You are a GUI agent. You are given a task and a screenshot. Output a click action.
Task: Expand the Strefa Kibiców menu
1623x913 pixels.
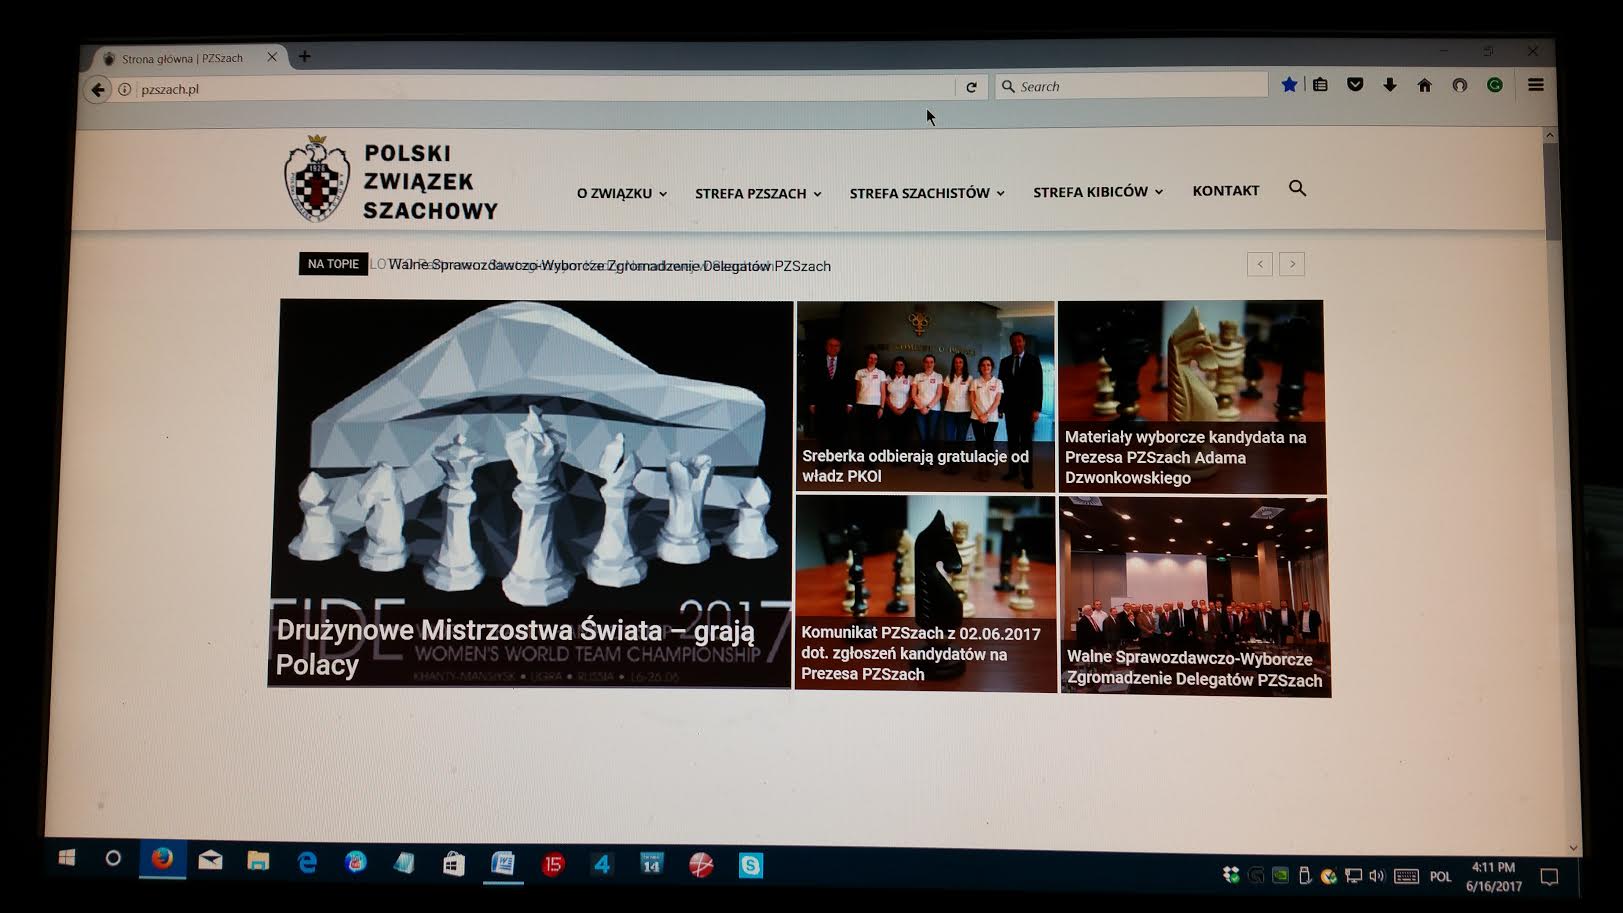tap(1098, 191)
